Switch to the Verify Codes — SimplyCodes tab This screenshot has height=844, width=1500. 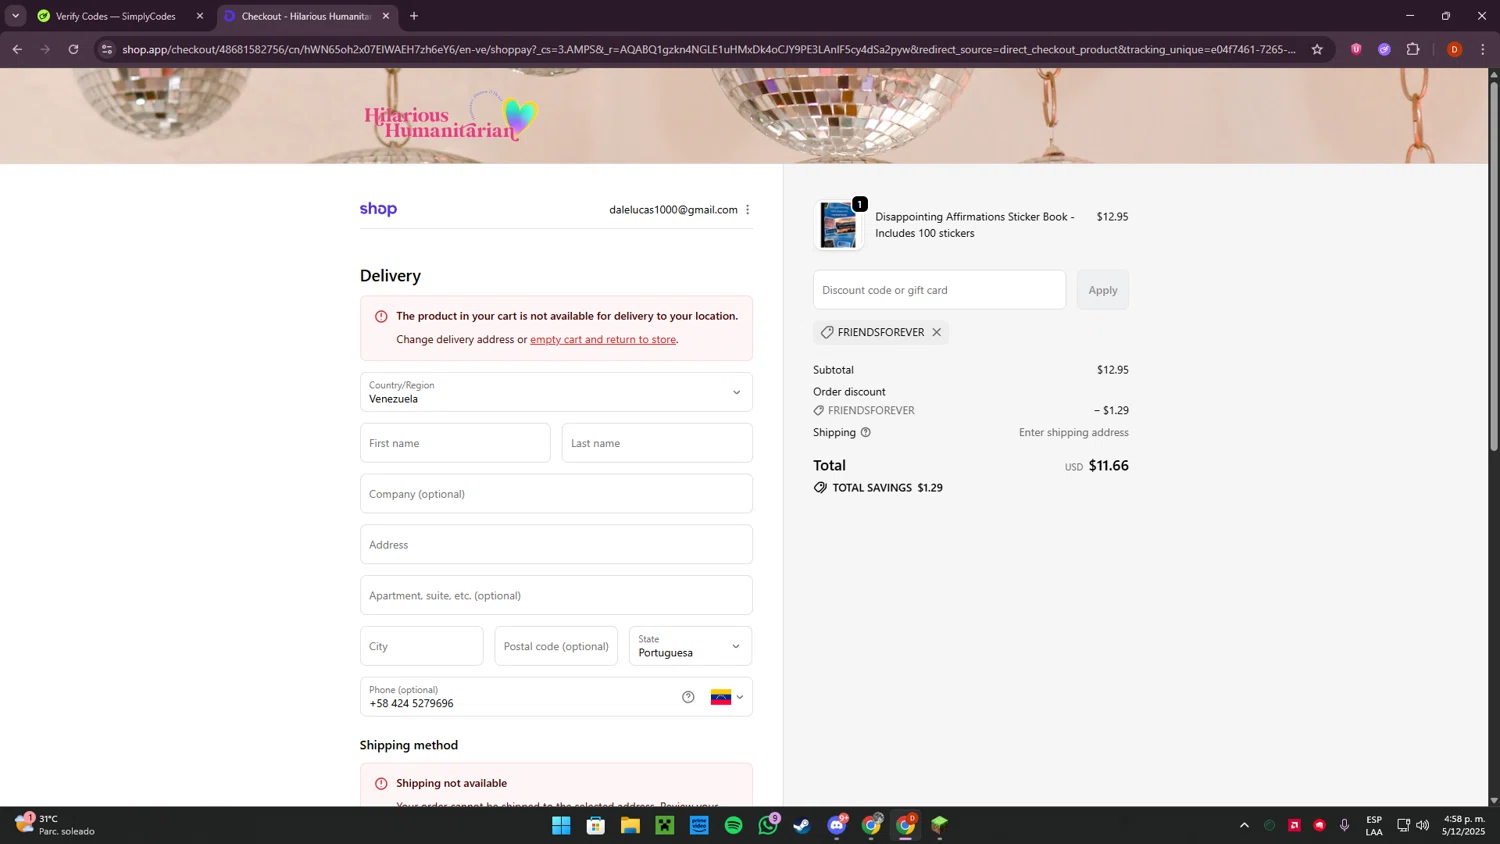[115, 16]
